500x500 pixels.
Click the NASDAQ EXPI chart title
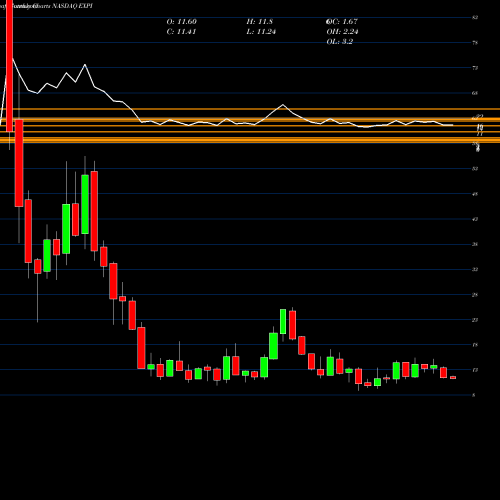click(73, 6)
